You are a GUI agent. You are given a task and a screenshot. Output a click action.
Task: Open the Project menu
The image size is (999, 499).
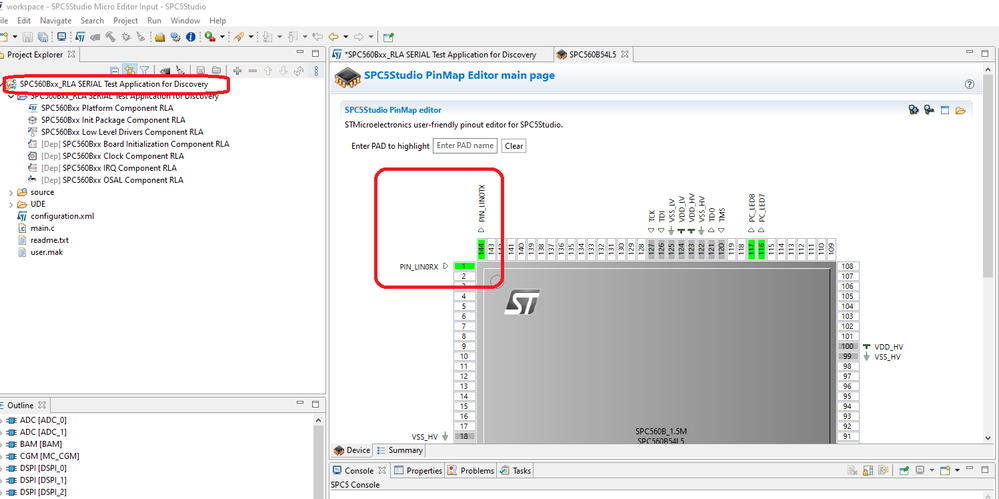click(x=126, y=20)
